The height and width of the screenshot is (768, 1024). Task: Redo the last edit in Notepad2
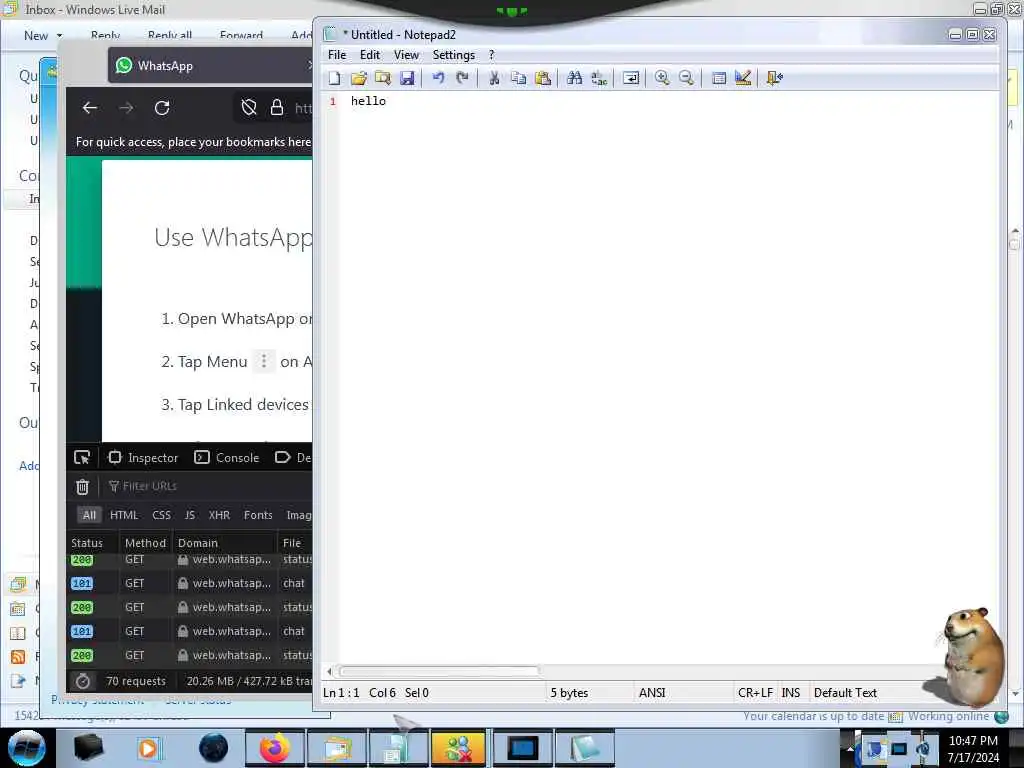[462, 78]
